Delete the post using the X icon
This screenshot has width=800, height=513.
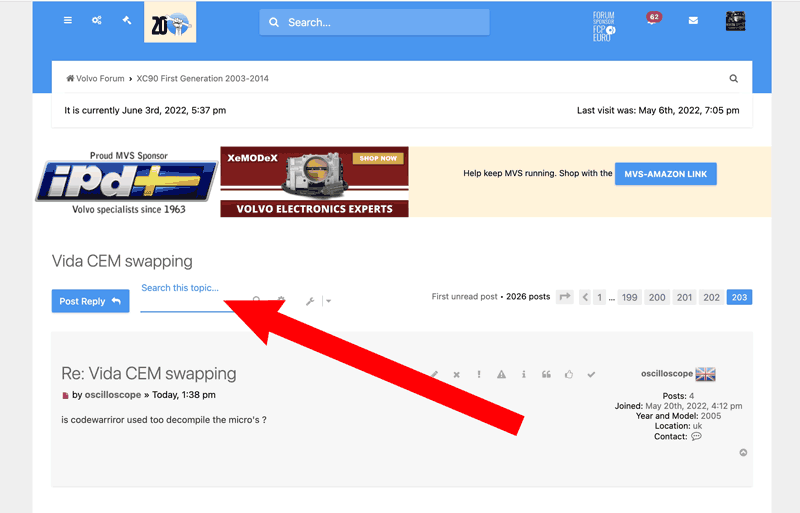tap(456, 374)
